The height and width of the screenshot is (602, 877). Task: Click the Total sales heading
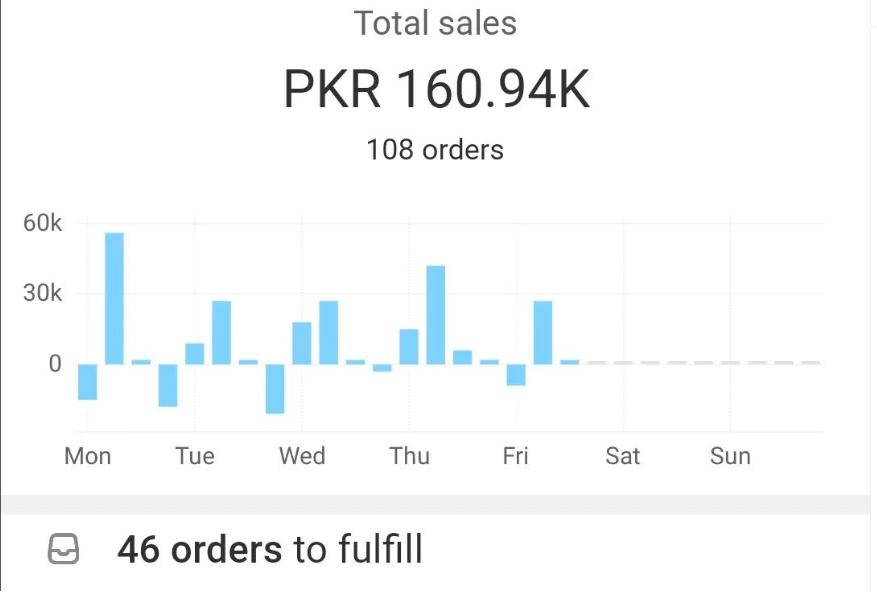435,24
